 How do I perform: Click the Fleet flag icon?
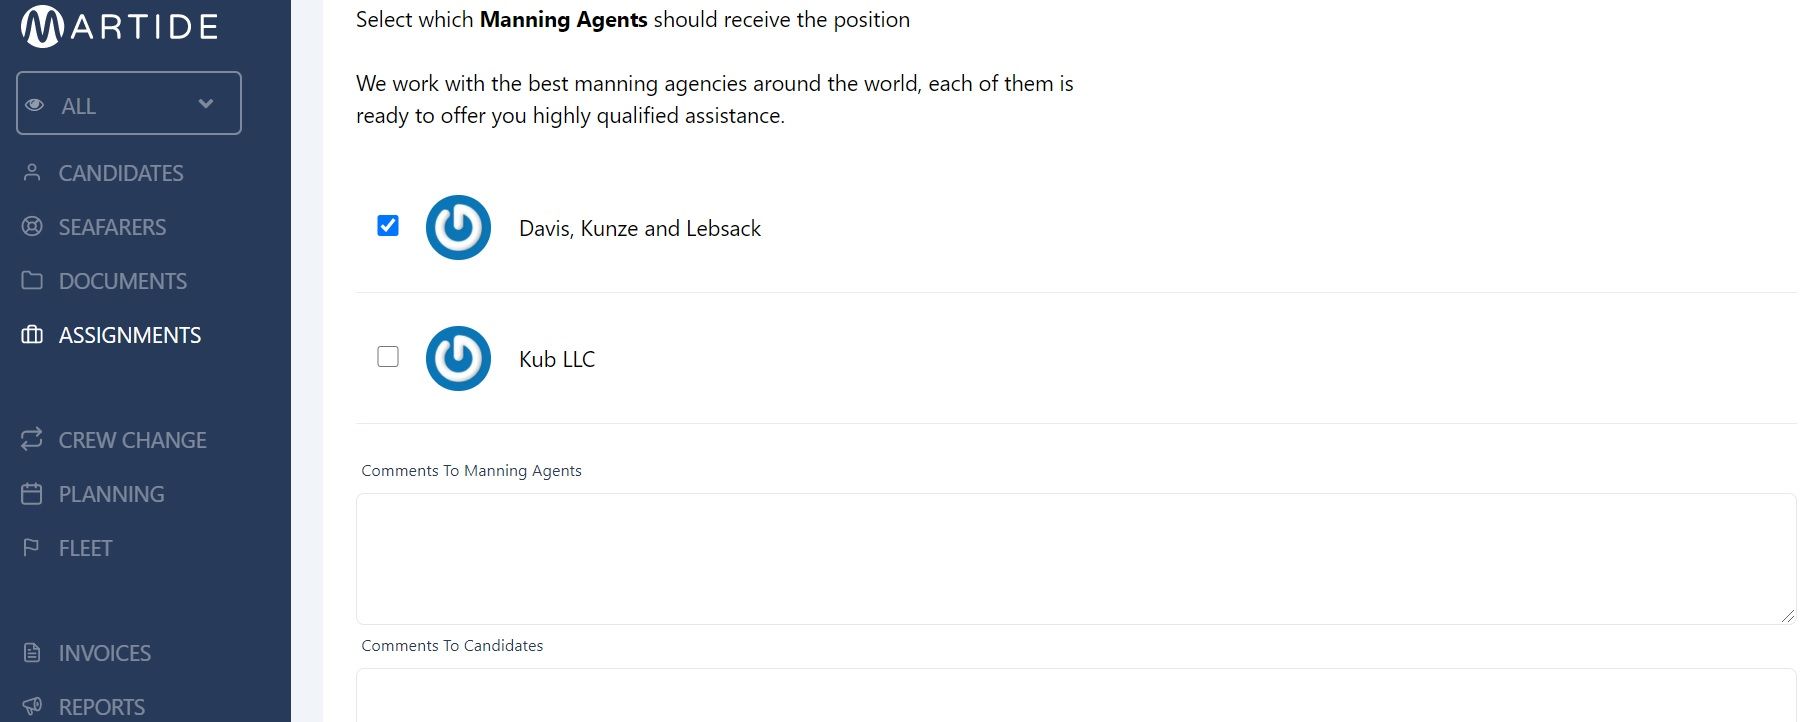(x=32, y=547)
